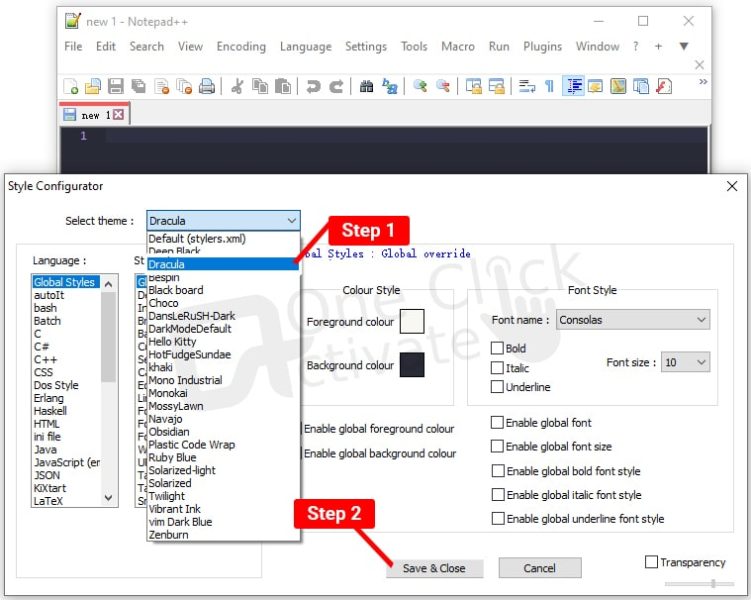Screen dimensions: 751x600
Task: Click the Save All toolbar icon
Action: (139, 86)
